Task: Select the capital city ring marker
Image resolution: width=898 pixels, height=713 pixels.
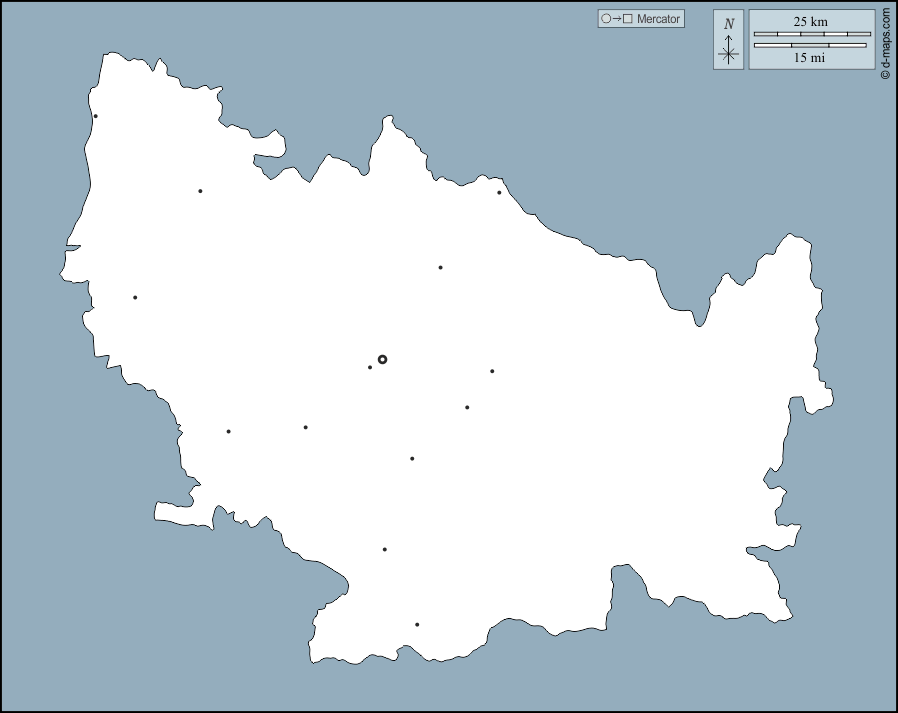Action: coord(382,359)
